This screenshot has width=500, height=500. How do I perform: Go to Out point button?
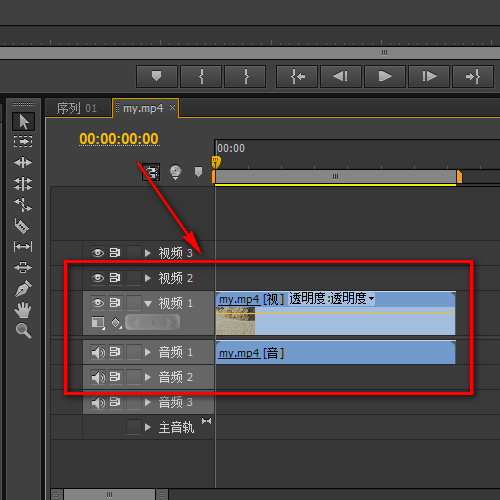pyautogui.click(x=473, y=76)
